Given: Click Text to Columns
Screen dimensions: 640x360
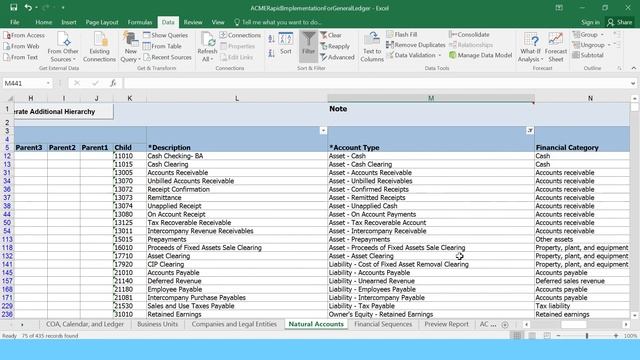Looking at the screenshot, I should point(372,47).
